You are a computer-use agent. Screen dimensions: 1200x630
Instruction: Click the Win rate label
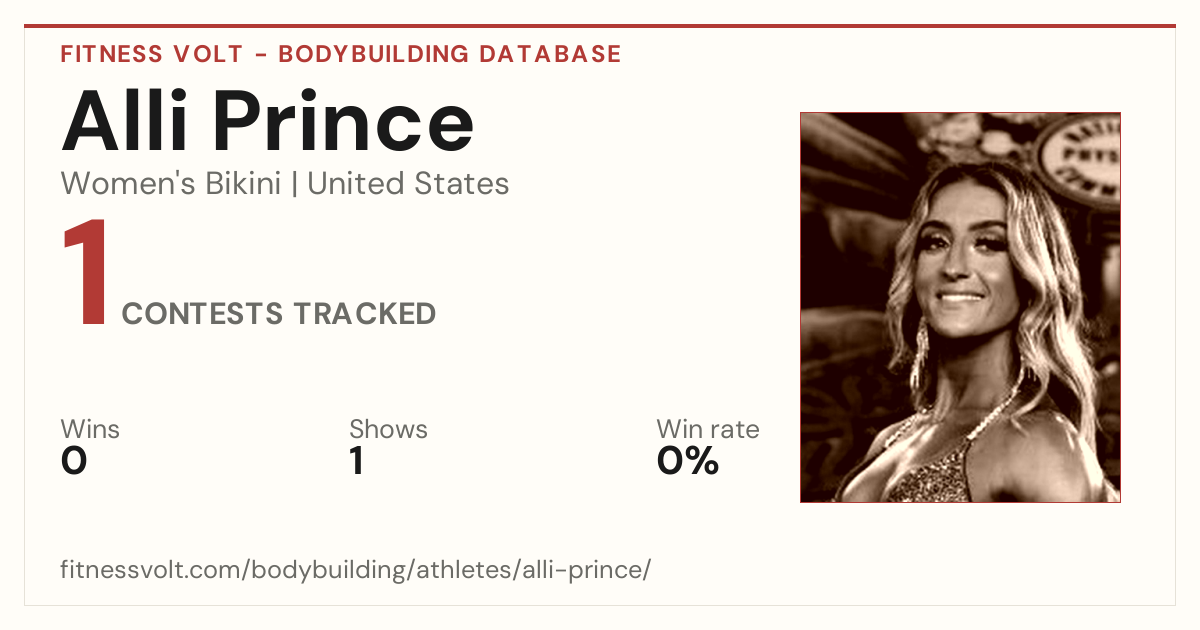(x=708, y=430)
